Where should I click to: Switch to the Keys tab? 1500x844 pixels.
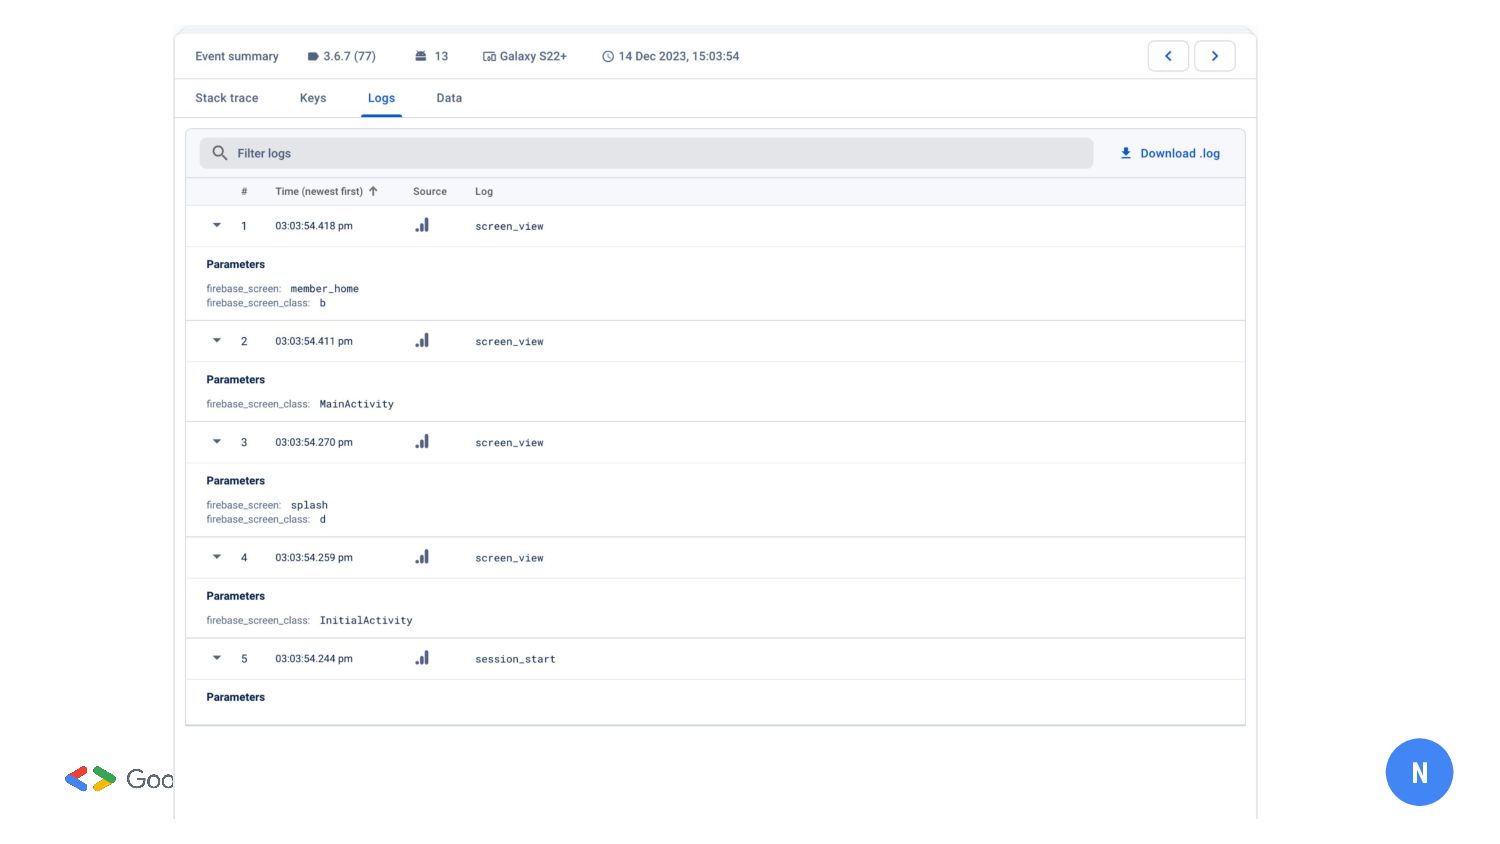pos(313,98)
